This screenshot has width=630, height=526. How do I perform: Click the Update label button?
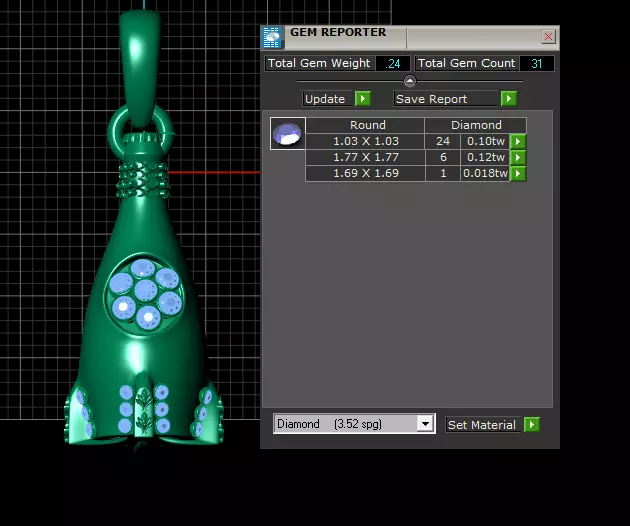tap(327, 99)
